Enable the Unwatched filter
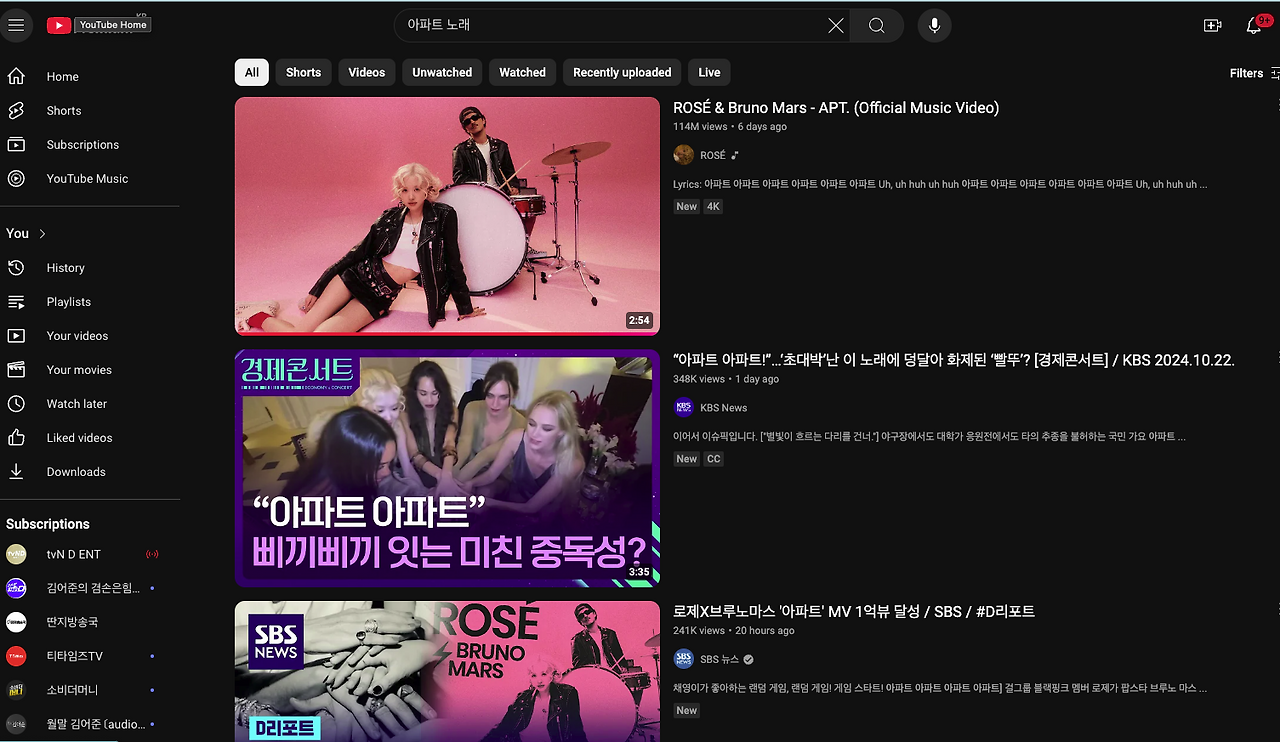 (x=441, y=72)
